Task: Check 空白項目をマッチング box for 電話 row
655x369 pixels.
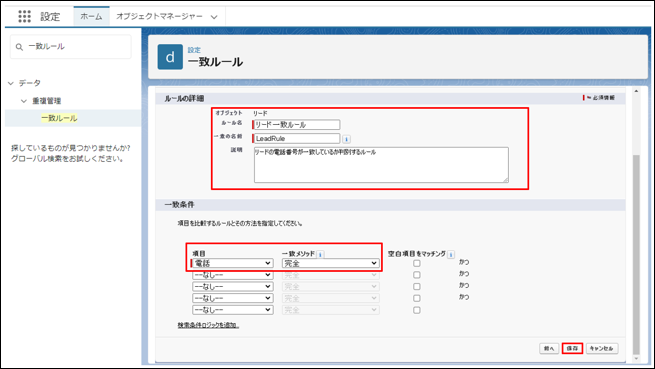Action: click(x=416, y=263)
